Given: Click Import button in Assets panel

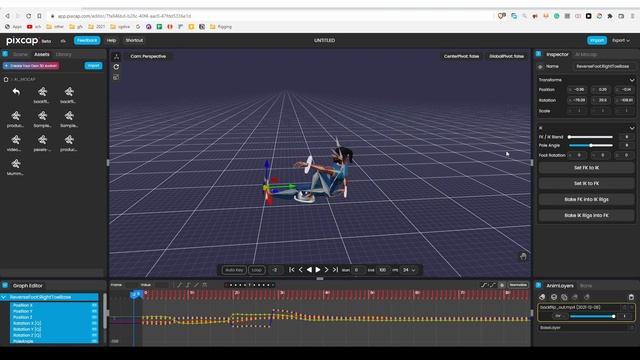Looking at the screenshot, I should pyautogui.click(x=93, y=66).
